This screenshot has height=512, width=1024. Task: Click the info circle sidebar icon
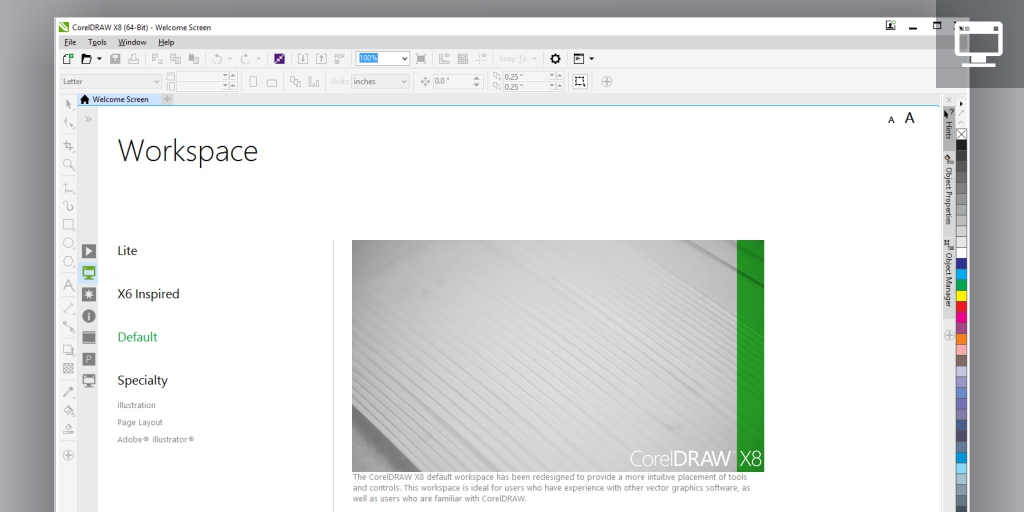tap(89, 316)
